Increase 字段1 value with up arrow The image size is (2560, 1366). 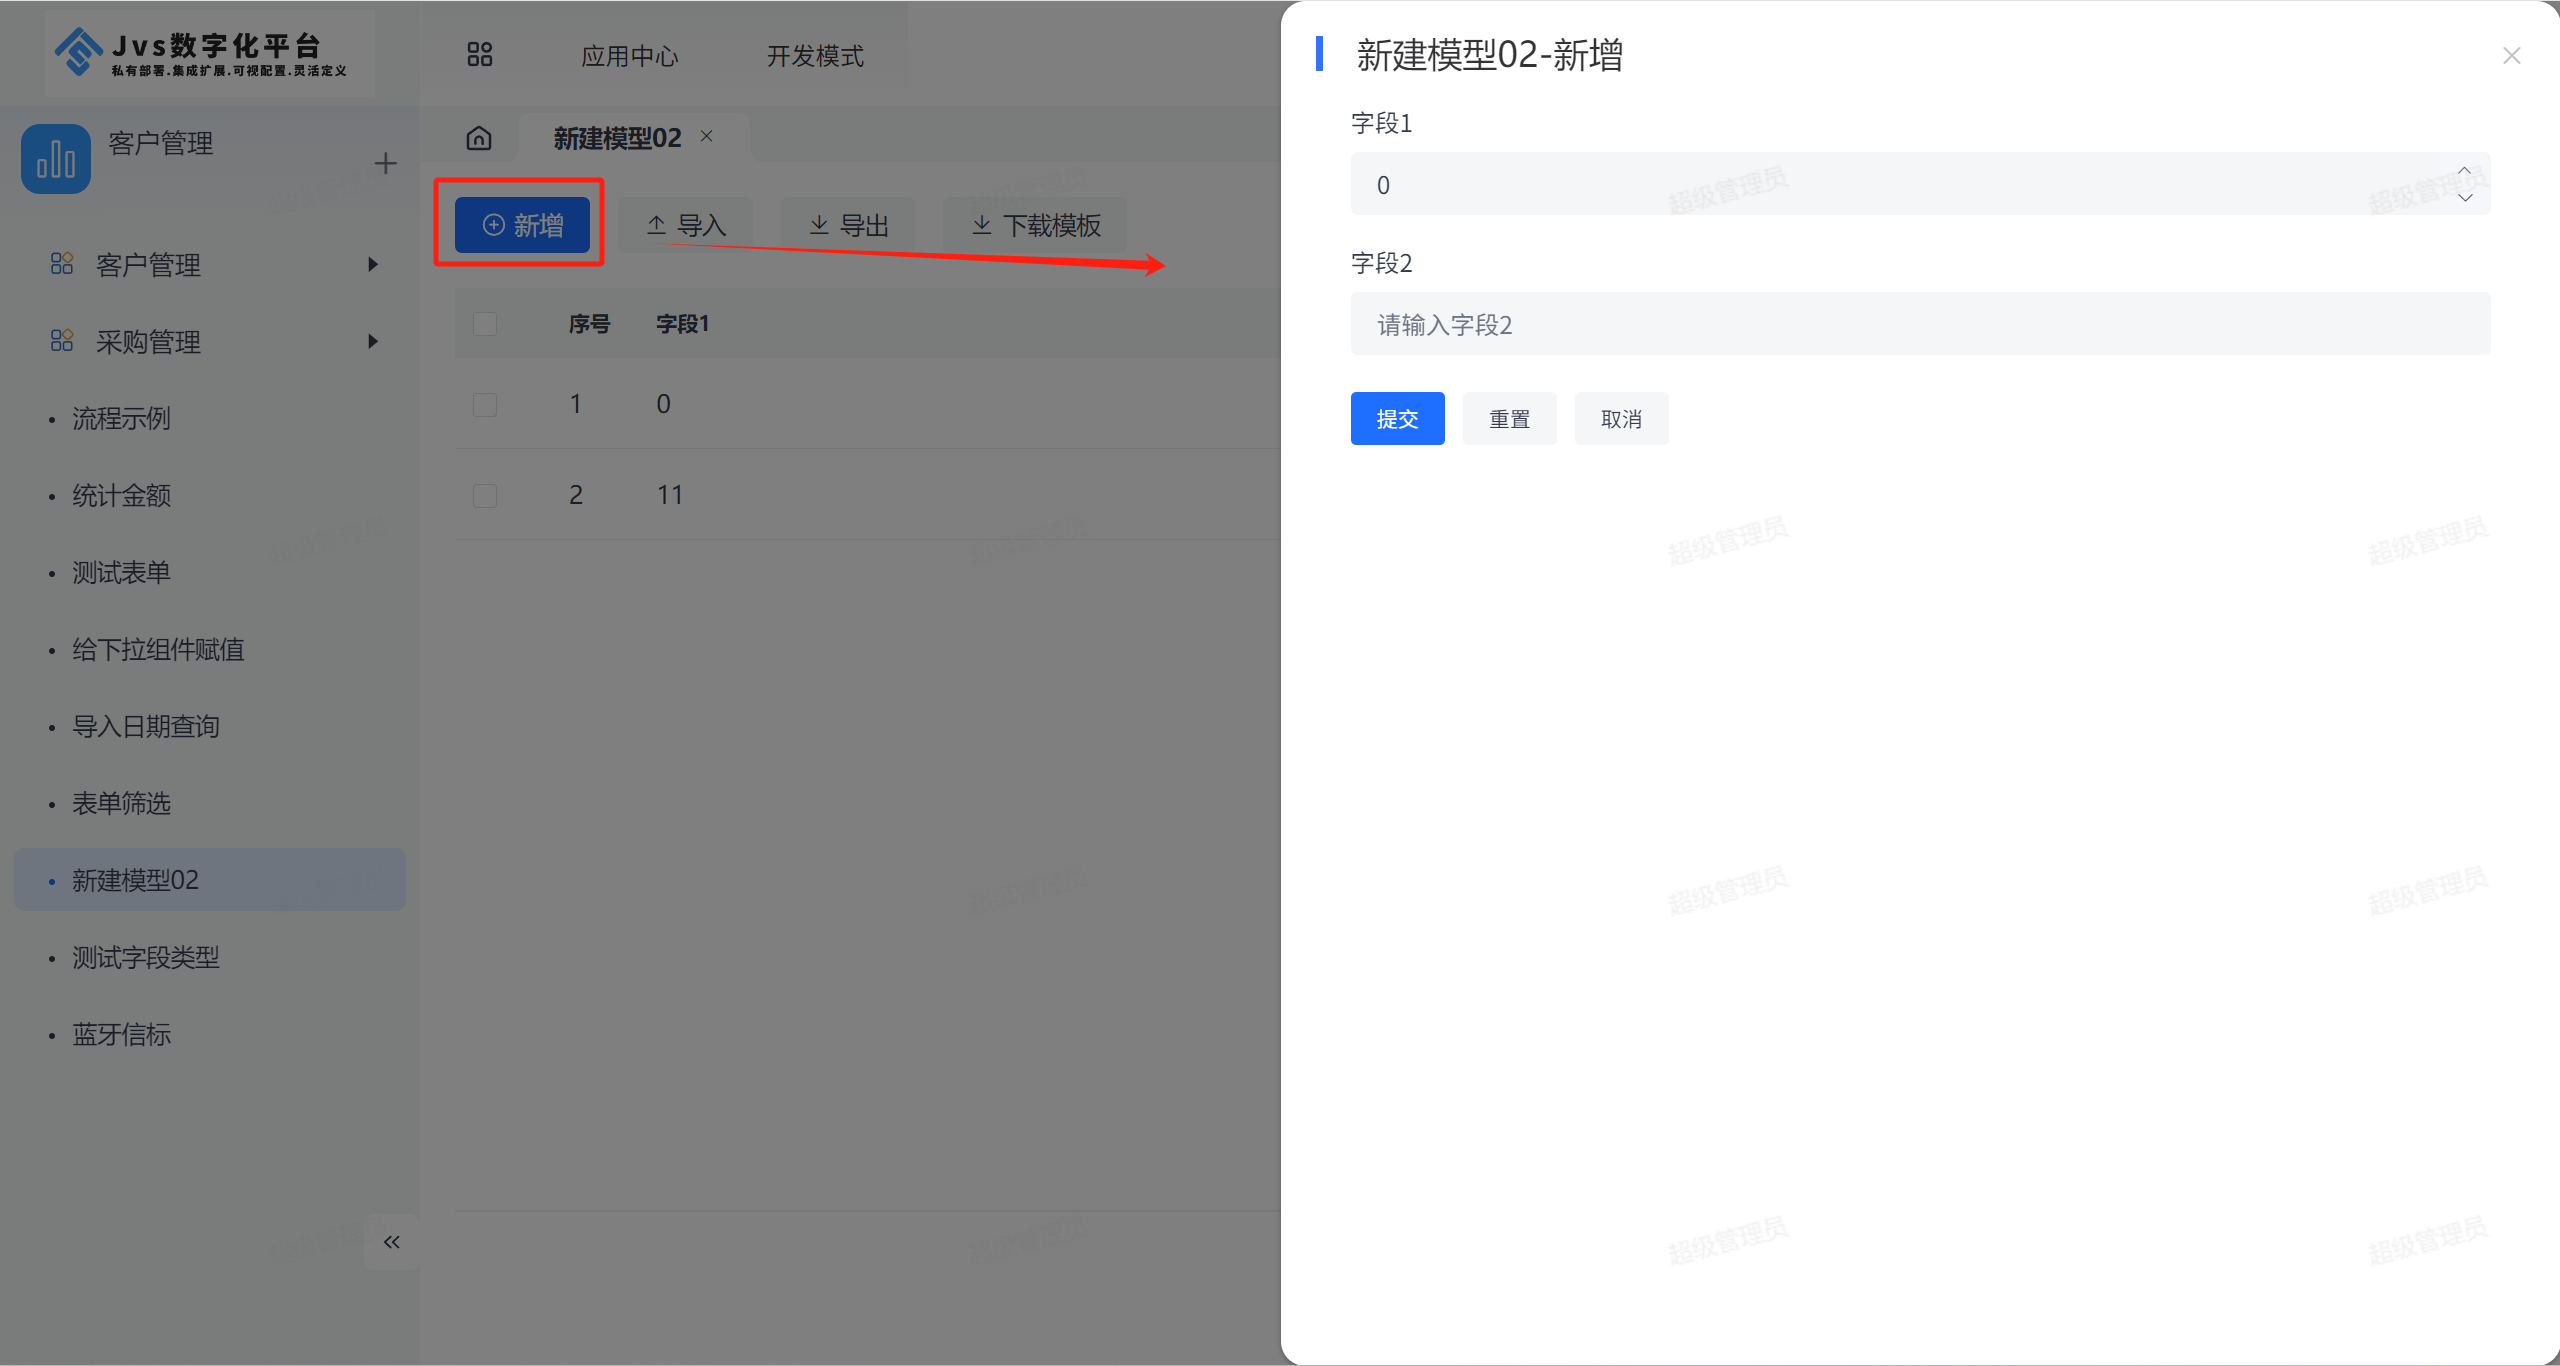[x=2464, y=171]
